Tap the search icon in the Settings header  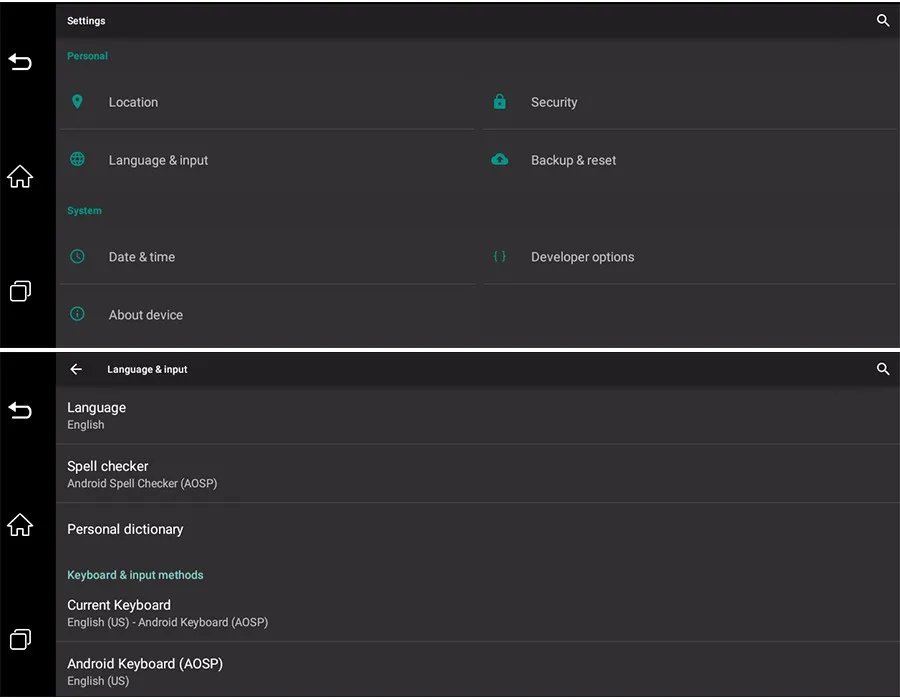[883, 20]
